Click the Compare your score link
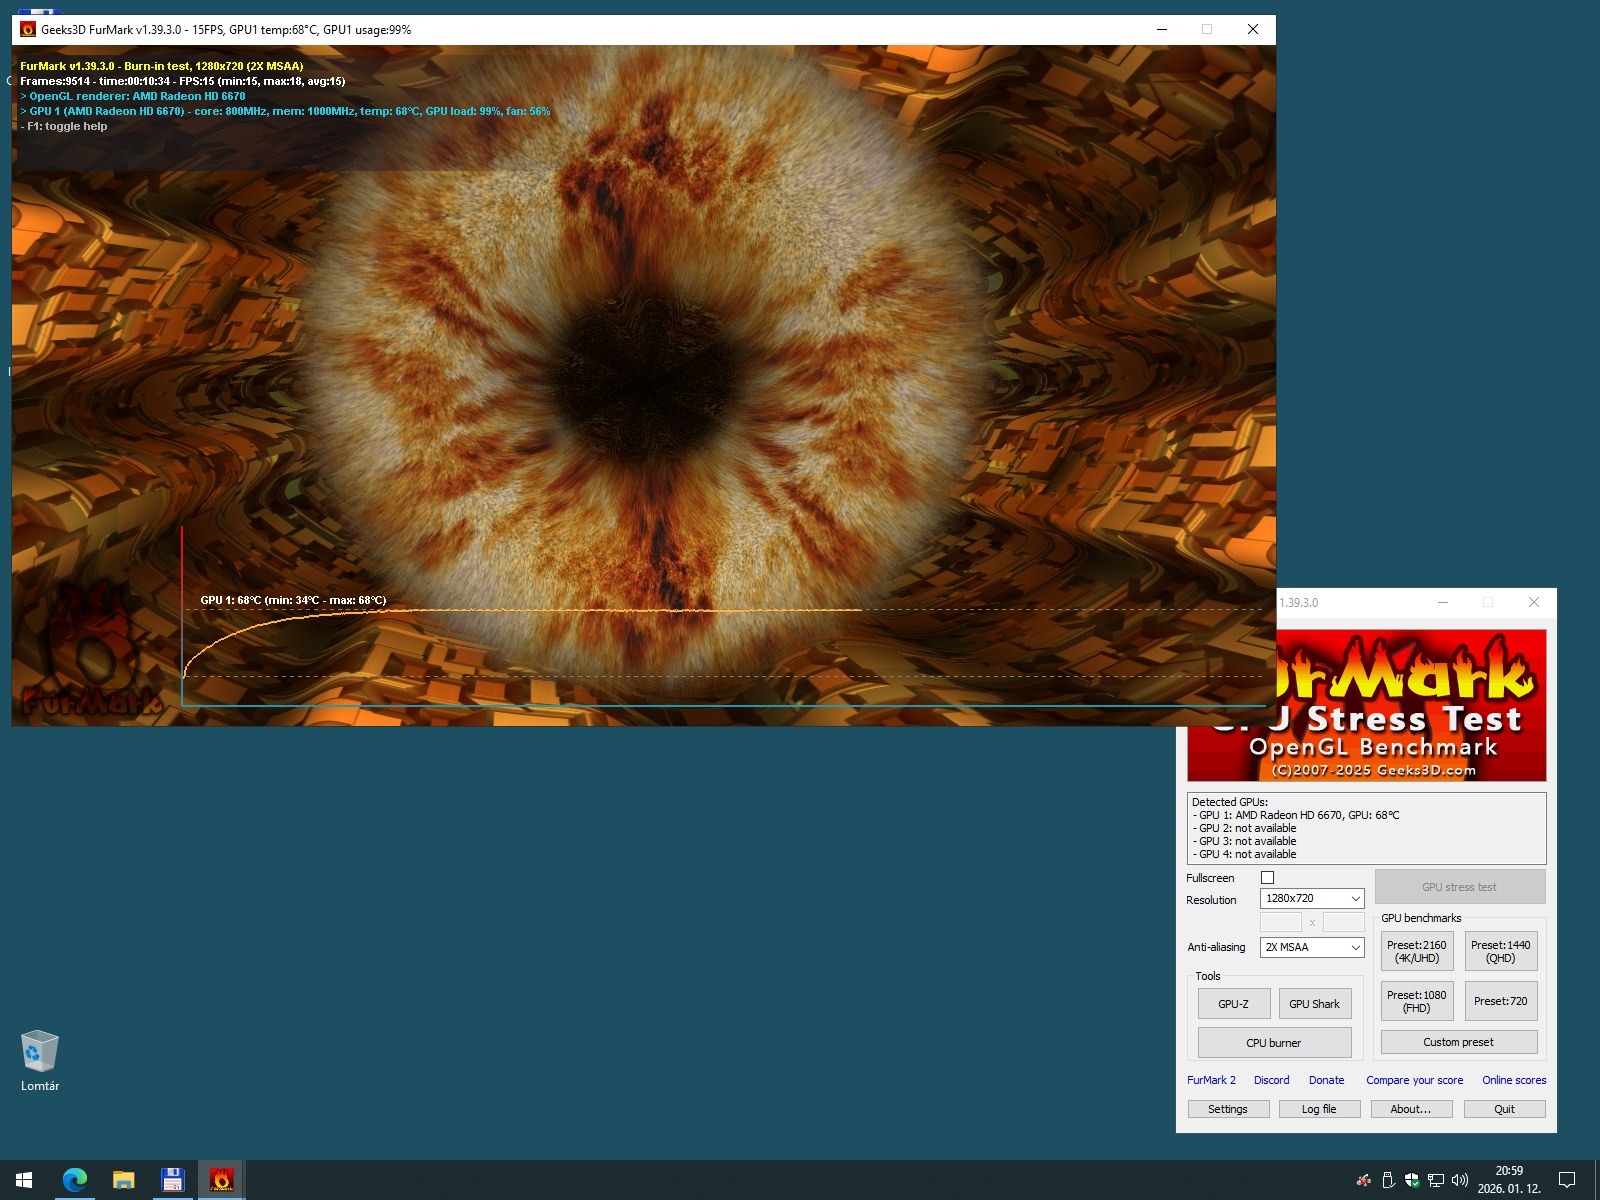This screenshot has height=1200, width=1600. [x=1415, y=1080]
